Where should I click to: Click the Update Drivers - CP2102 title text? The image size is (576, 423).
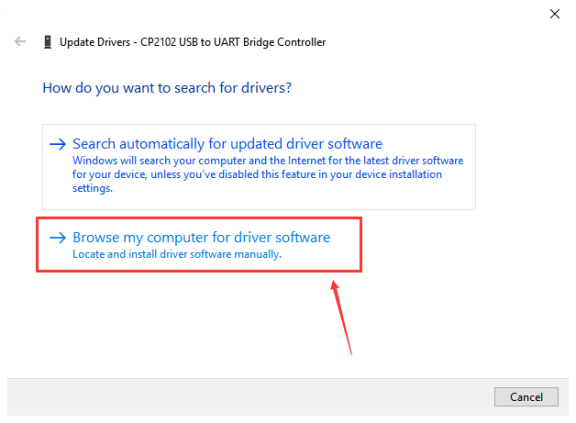click(x=192, y=42)
